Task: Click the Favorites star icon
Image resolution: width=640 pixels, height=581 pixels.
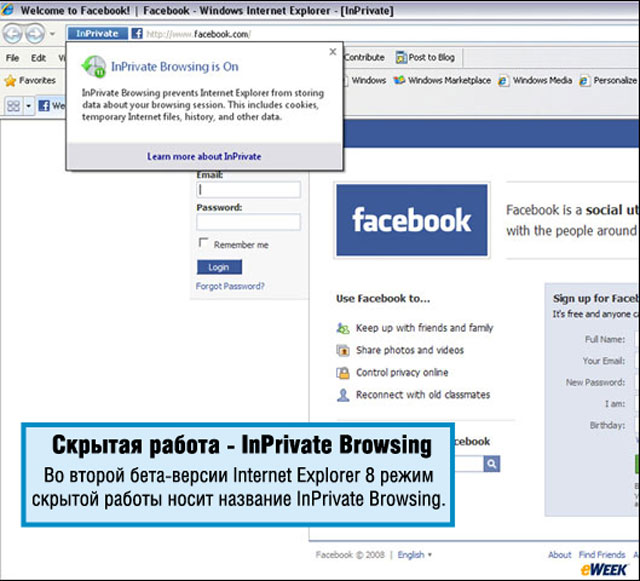Action: (10, 80)
